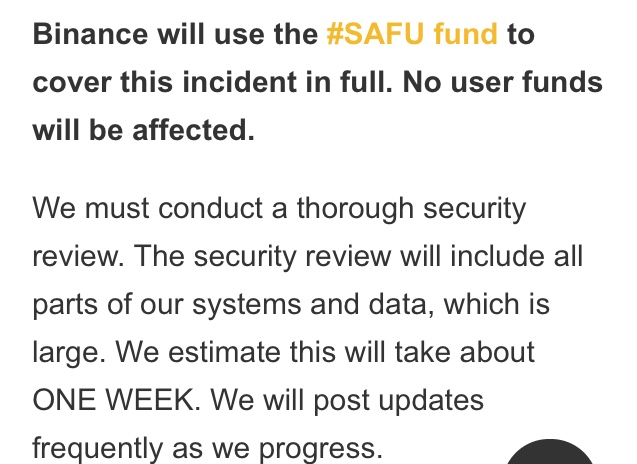Click the words "will include all"
Viewport: 637px width, 464px height.
pyautogui.click(x=491, y=257)
